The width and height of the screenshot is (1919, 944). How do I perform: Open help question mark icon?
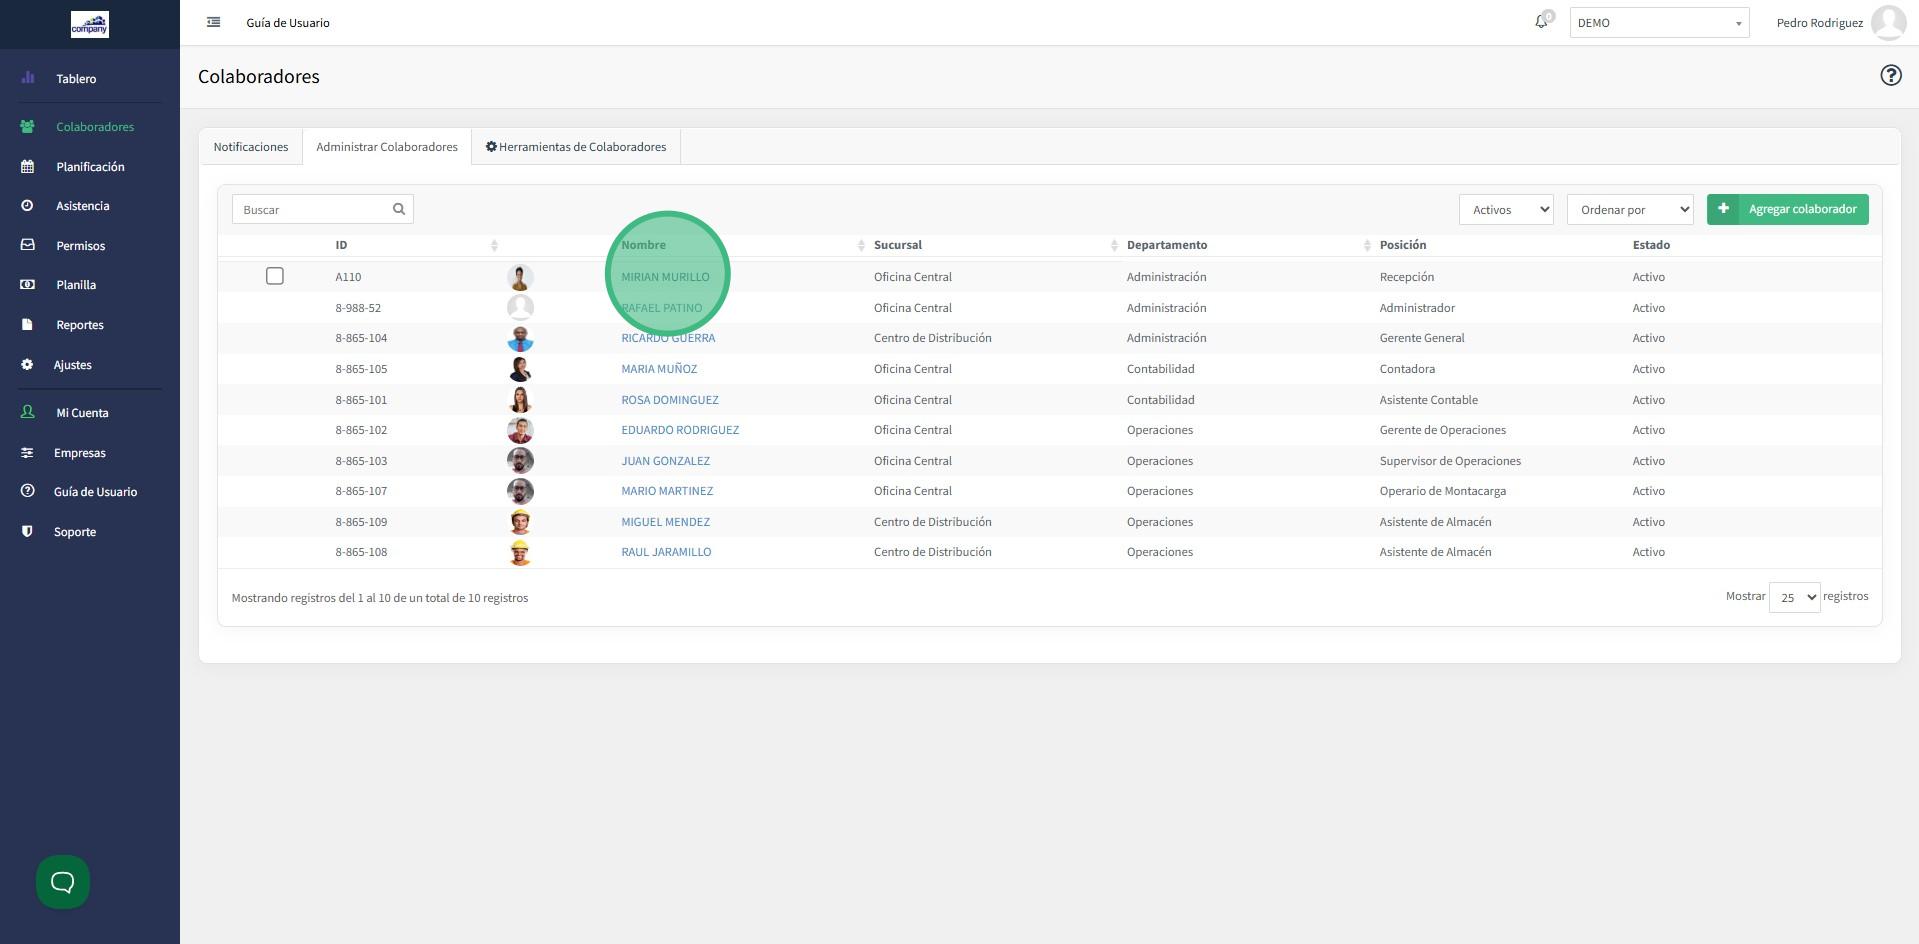(x=1890, y=76)
